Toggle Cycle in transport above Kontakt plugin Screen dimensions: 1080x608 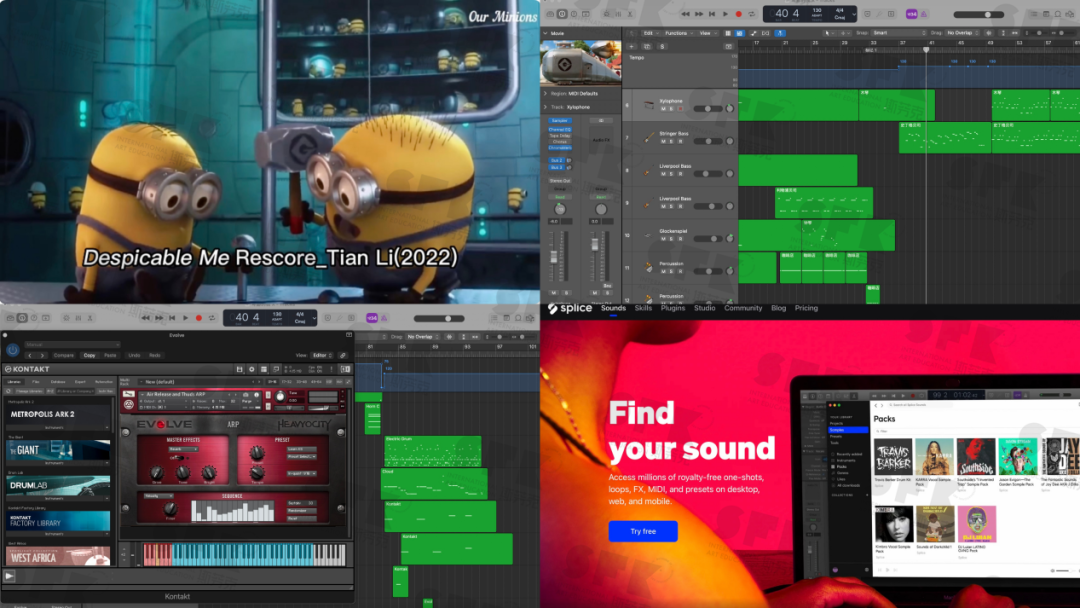(211, 318)
